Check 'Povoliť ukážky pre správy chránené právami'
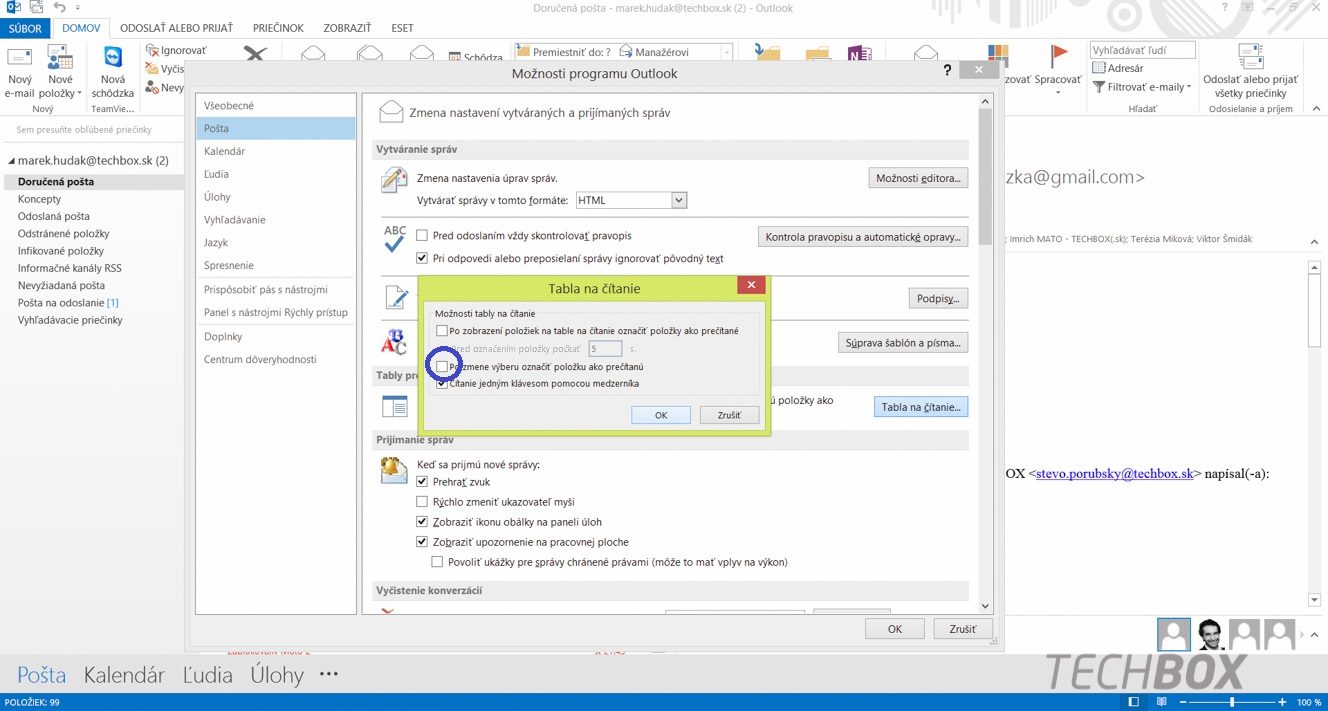Viewport: 1328px width, 711px height. pyautogui.click(x=438, y=562)
